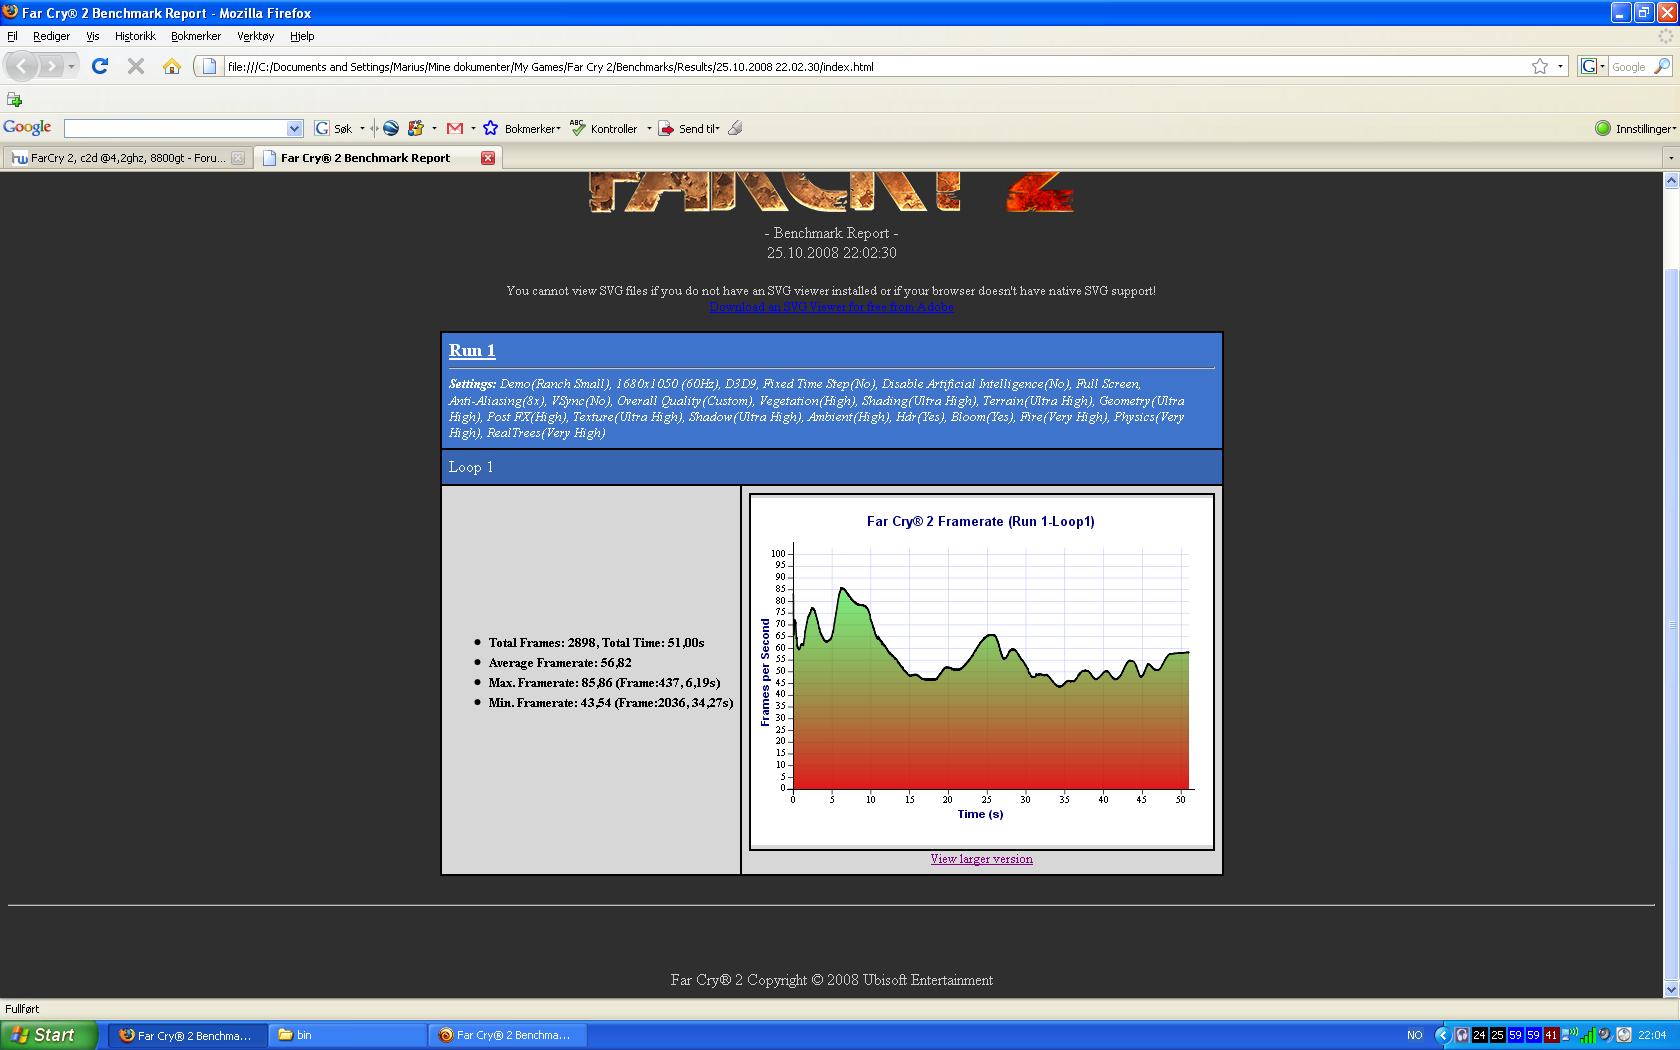Viewport: 1680px width, 1050px height.
Task: Click the page scrollbar down arrow
Action: point(1671,989)
